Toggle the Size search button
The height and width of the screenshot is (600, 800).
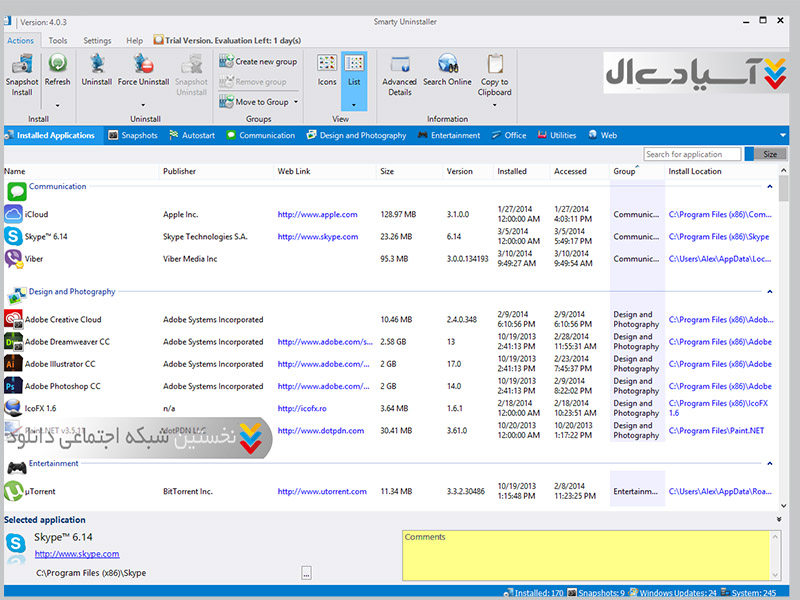[768, 154]
